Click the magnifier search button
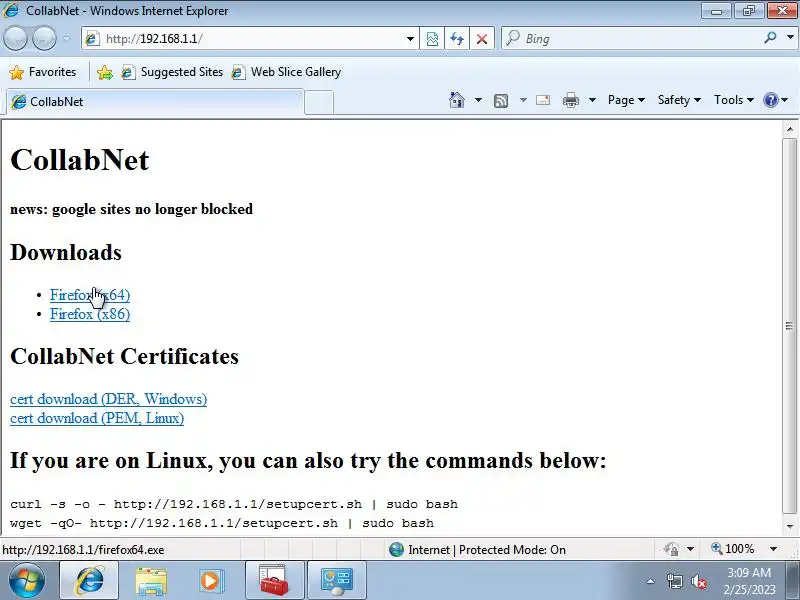800x600 pixels. pos(771,38)
